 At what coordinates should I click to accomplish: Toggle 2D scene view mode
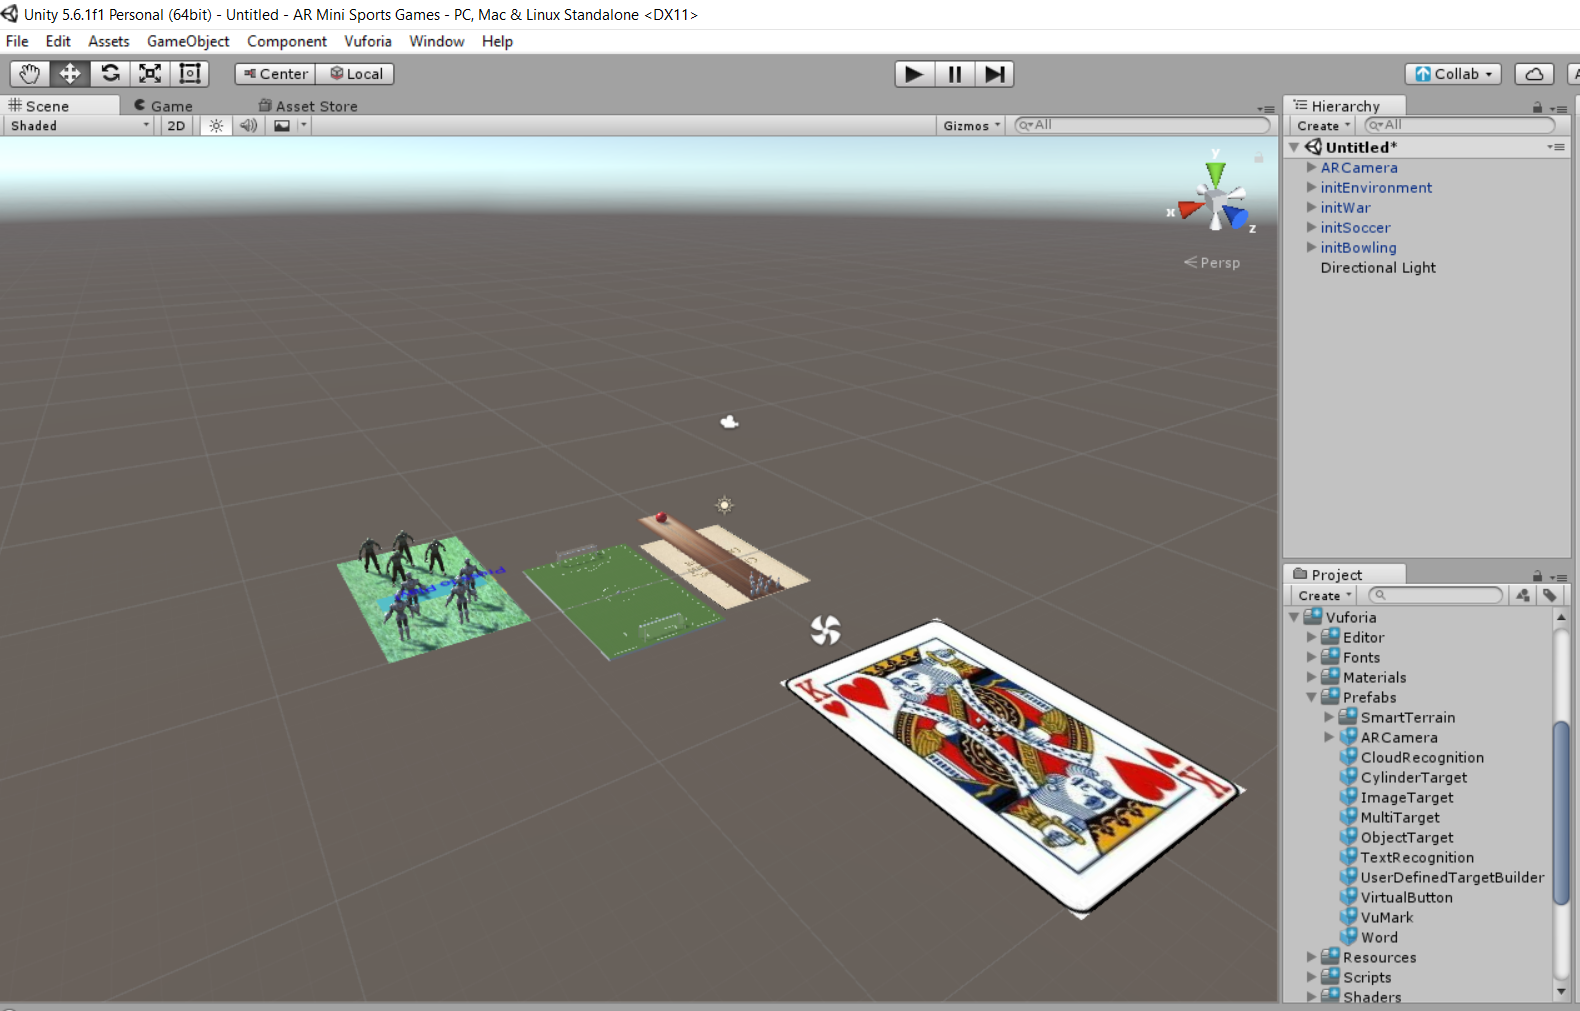[x=176, y=126]
